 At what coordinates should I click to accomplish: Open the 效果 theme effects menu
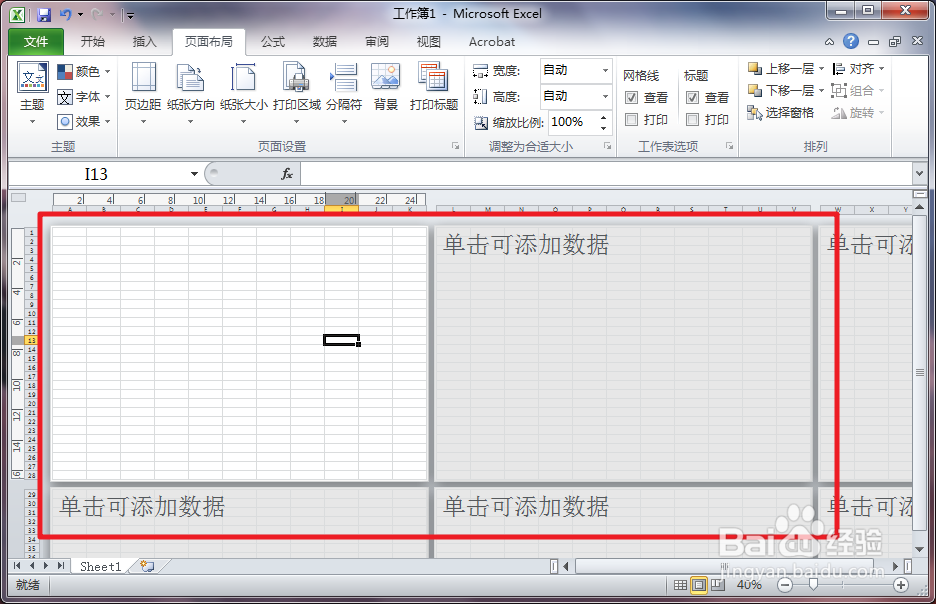[84, 122]
